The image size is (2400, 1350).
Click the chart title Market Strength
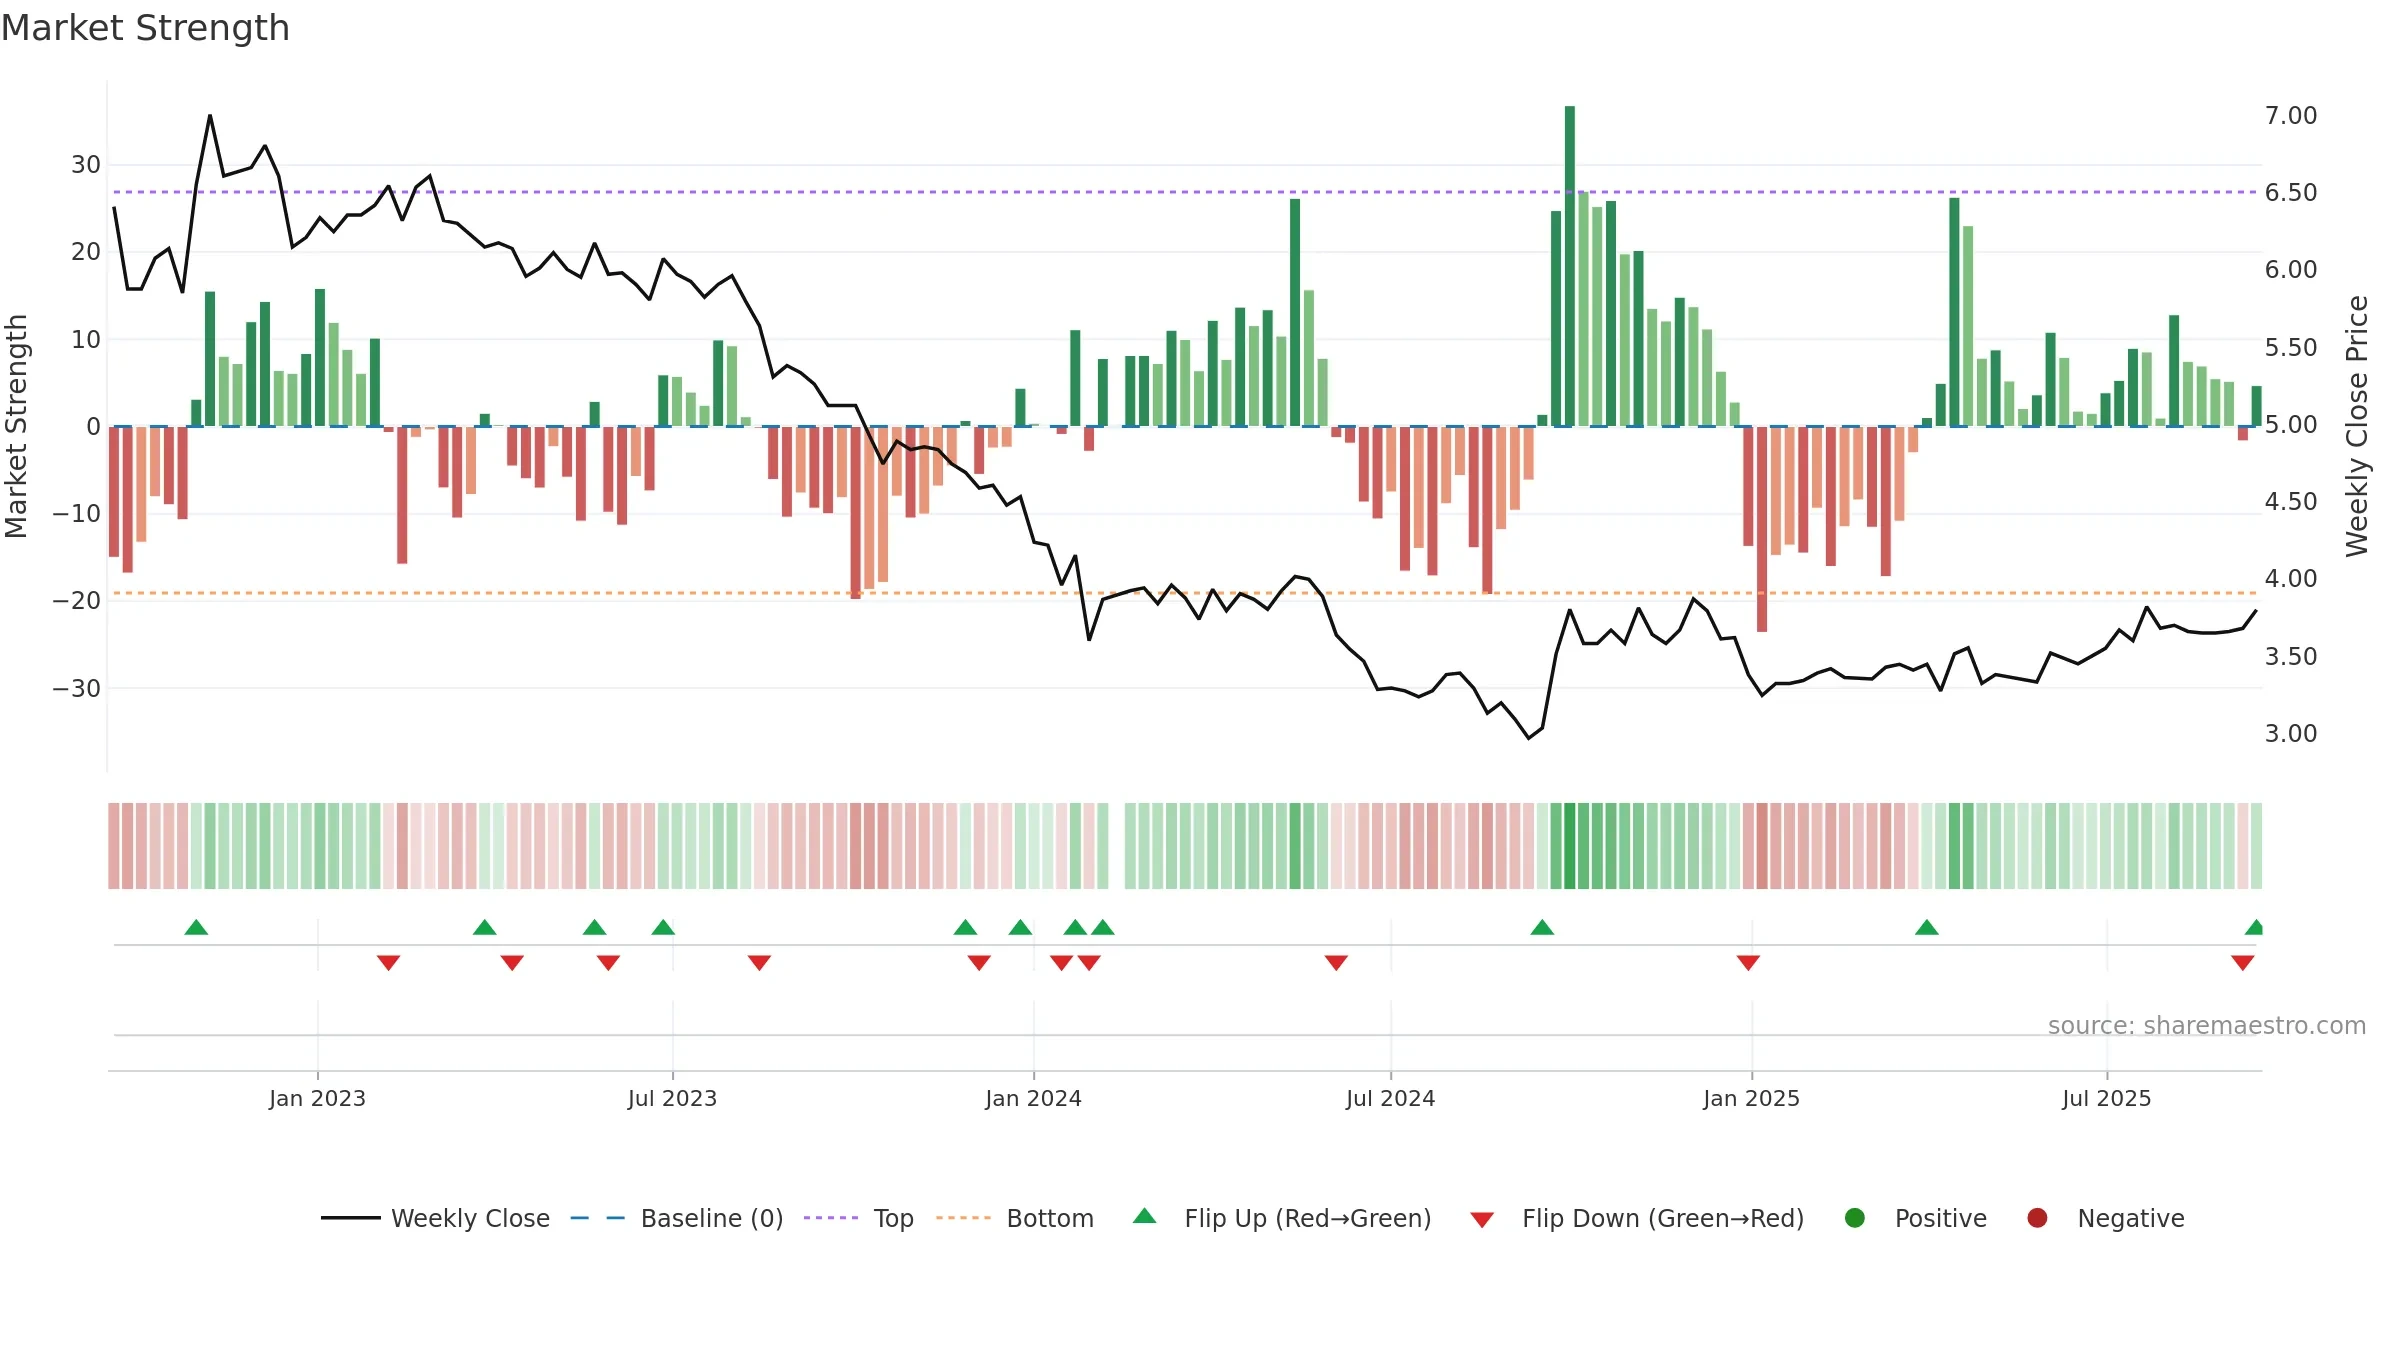pos(145,28)
